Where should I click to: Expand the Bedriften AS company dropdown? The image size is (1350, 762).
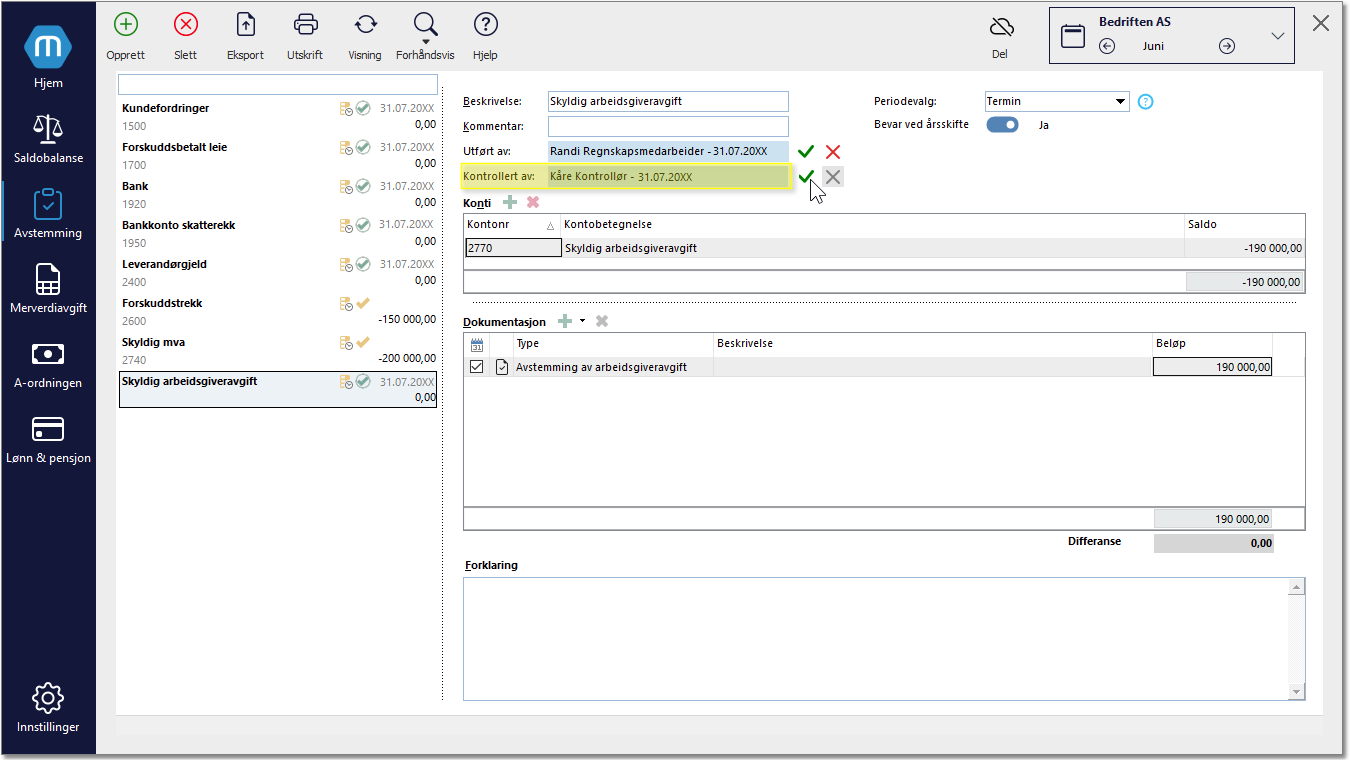point(1277,36)
